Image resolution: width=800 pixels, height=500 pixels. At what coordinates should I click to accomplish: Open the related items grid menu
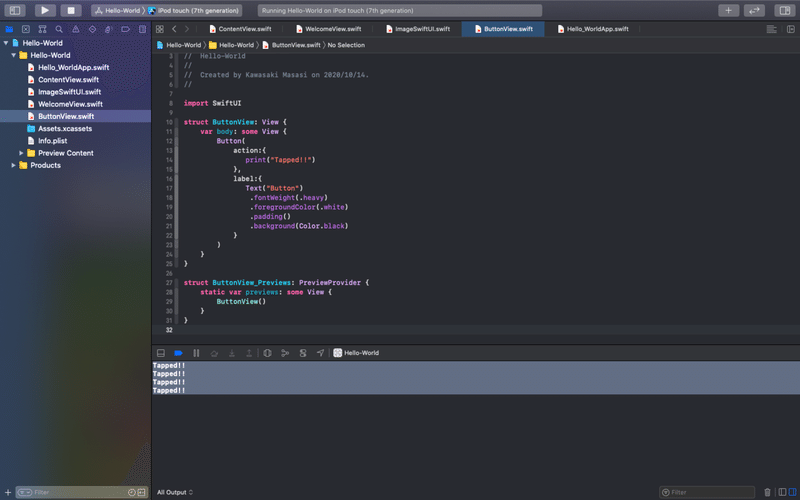point(160,29)
